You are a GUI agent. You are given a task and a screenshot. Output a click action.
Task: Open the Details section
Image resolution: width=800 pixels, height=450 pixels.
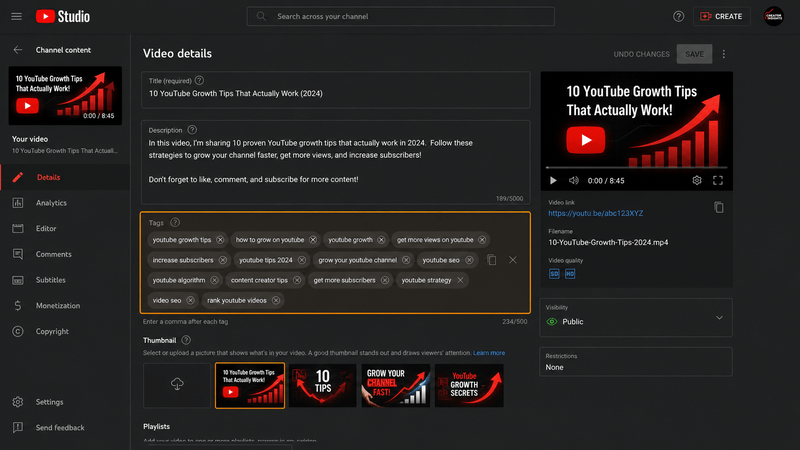pyautogui.click(x=65, y=177)
